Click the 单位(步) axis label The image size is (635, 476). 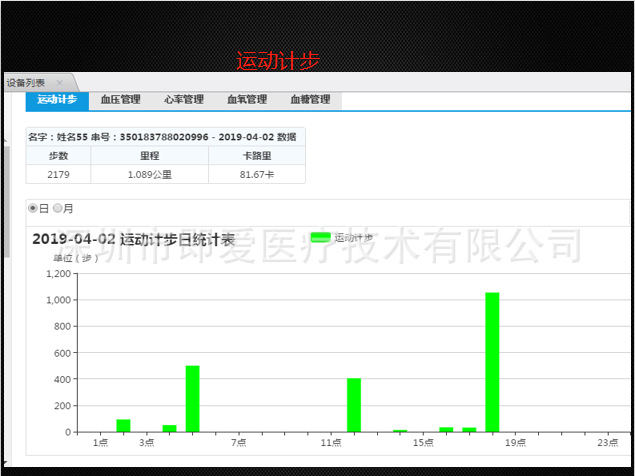pyautogui.click(x=75, y=258)
